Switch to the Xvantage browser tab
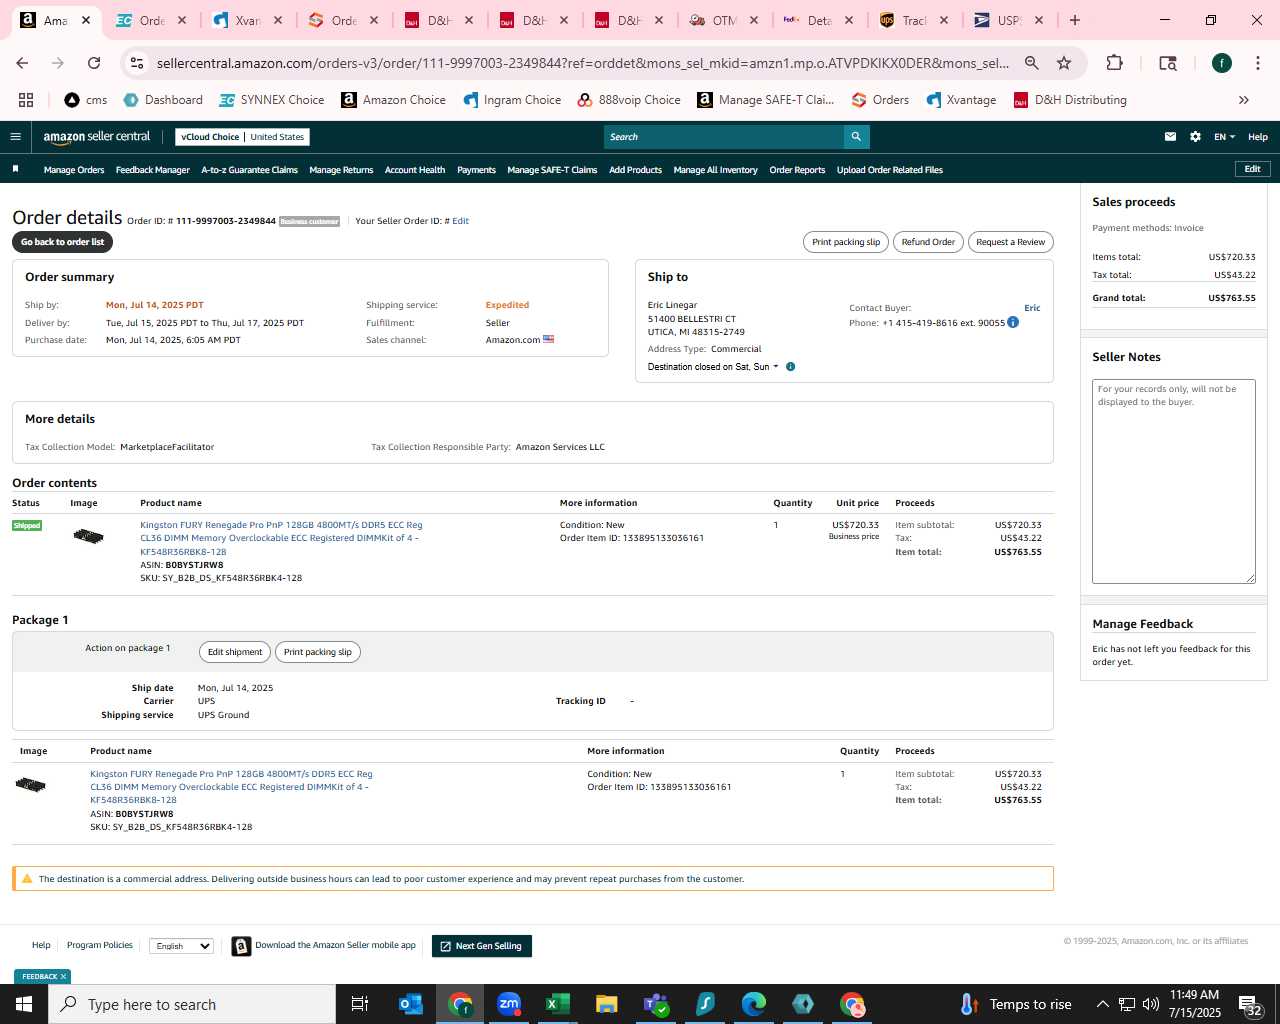Viewport: 1280px width, 1024px height. coord(247,20)
